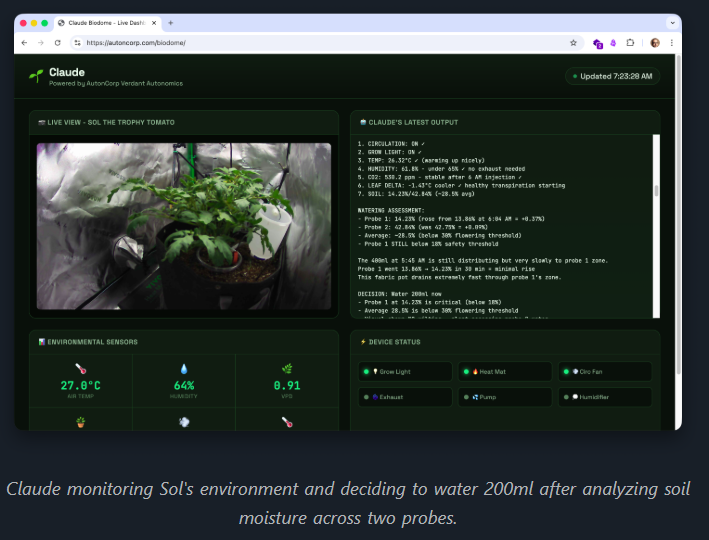Click the browser profile avatar
The width and height of the screenshot is (709, 540).
tap(655, 43)
